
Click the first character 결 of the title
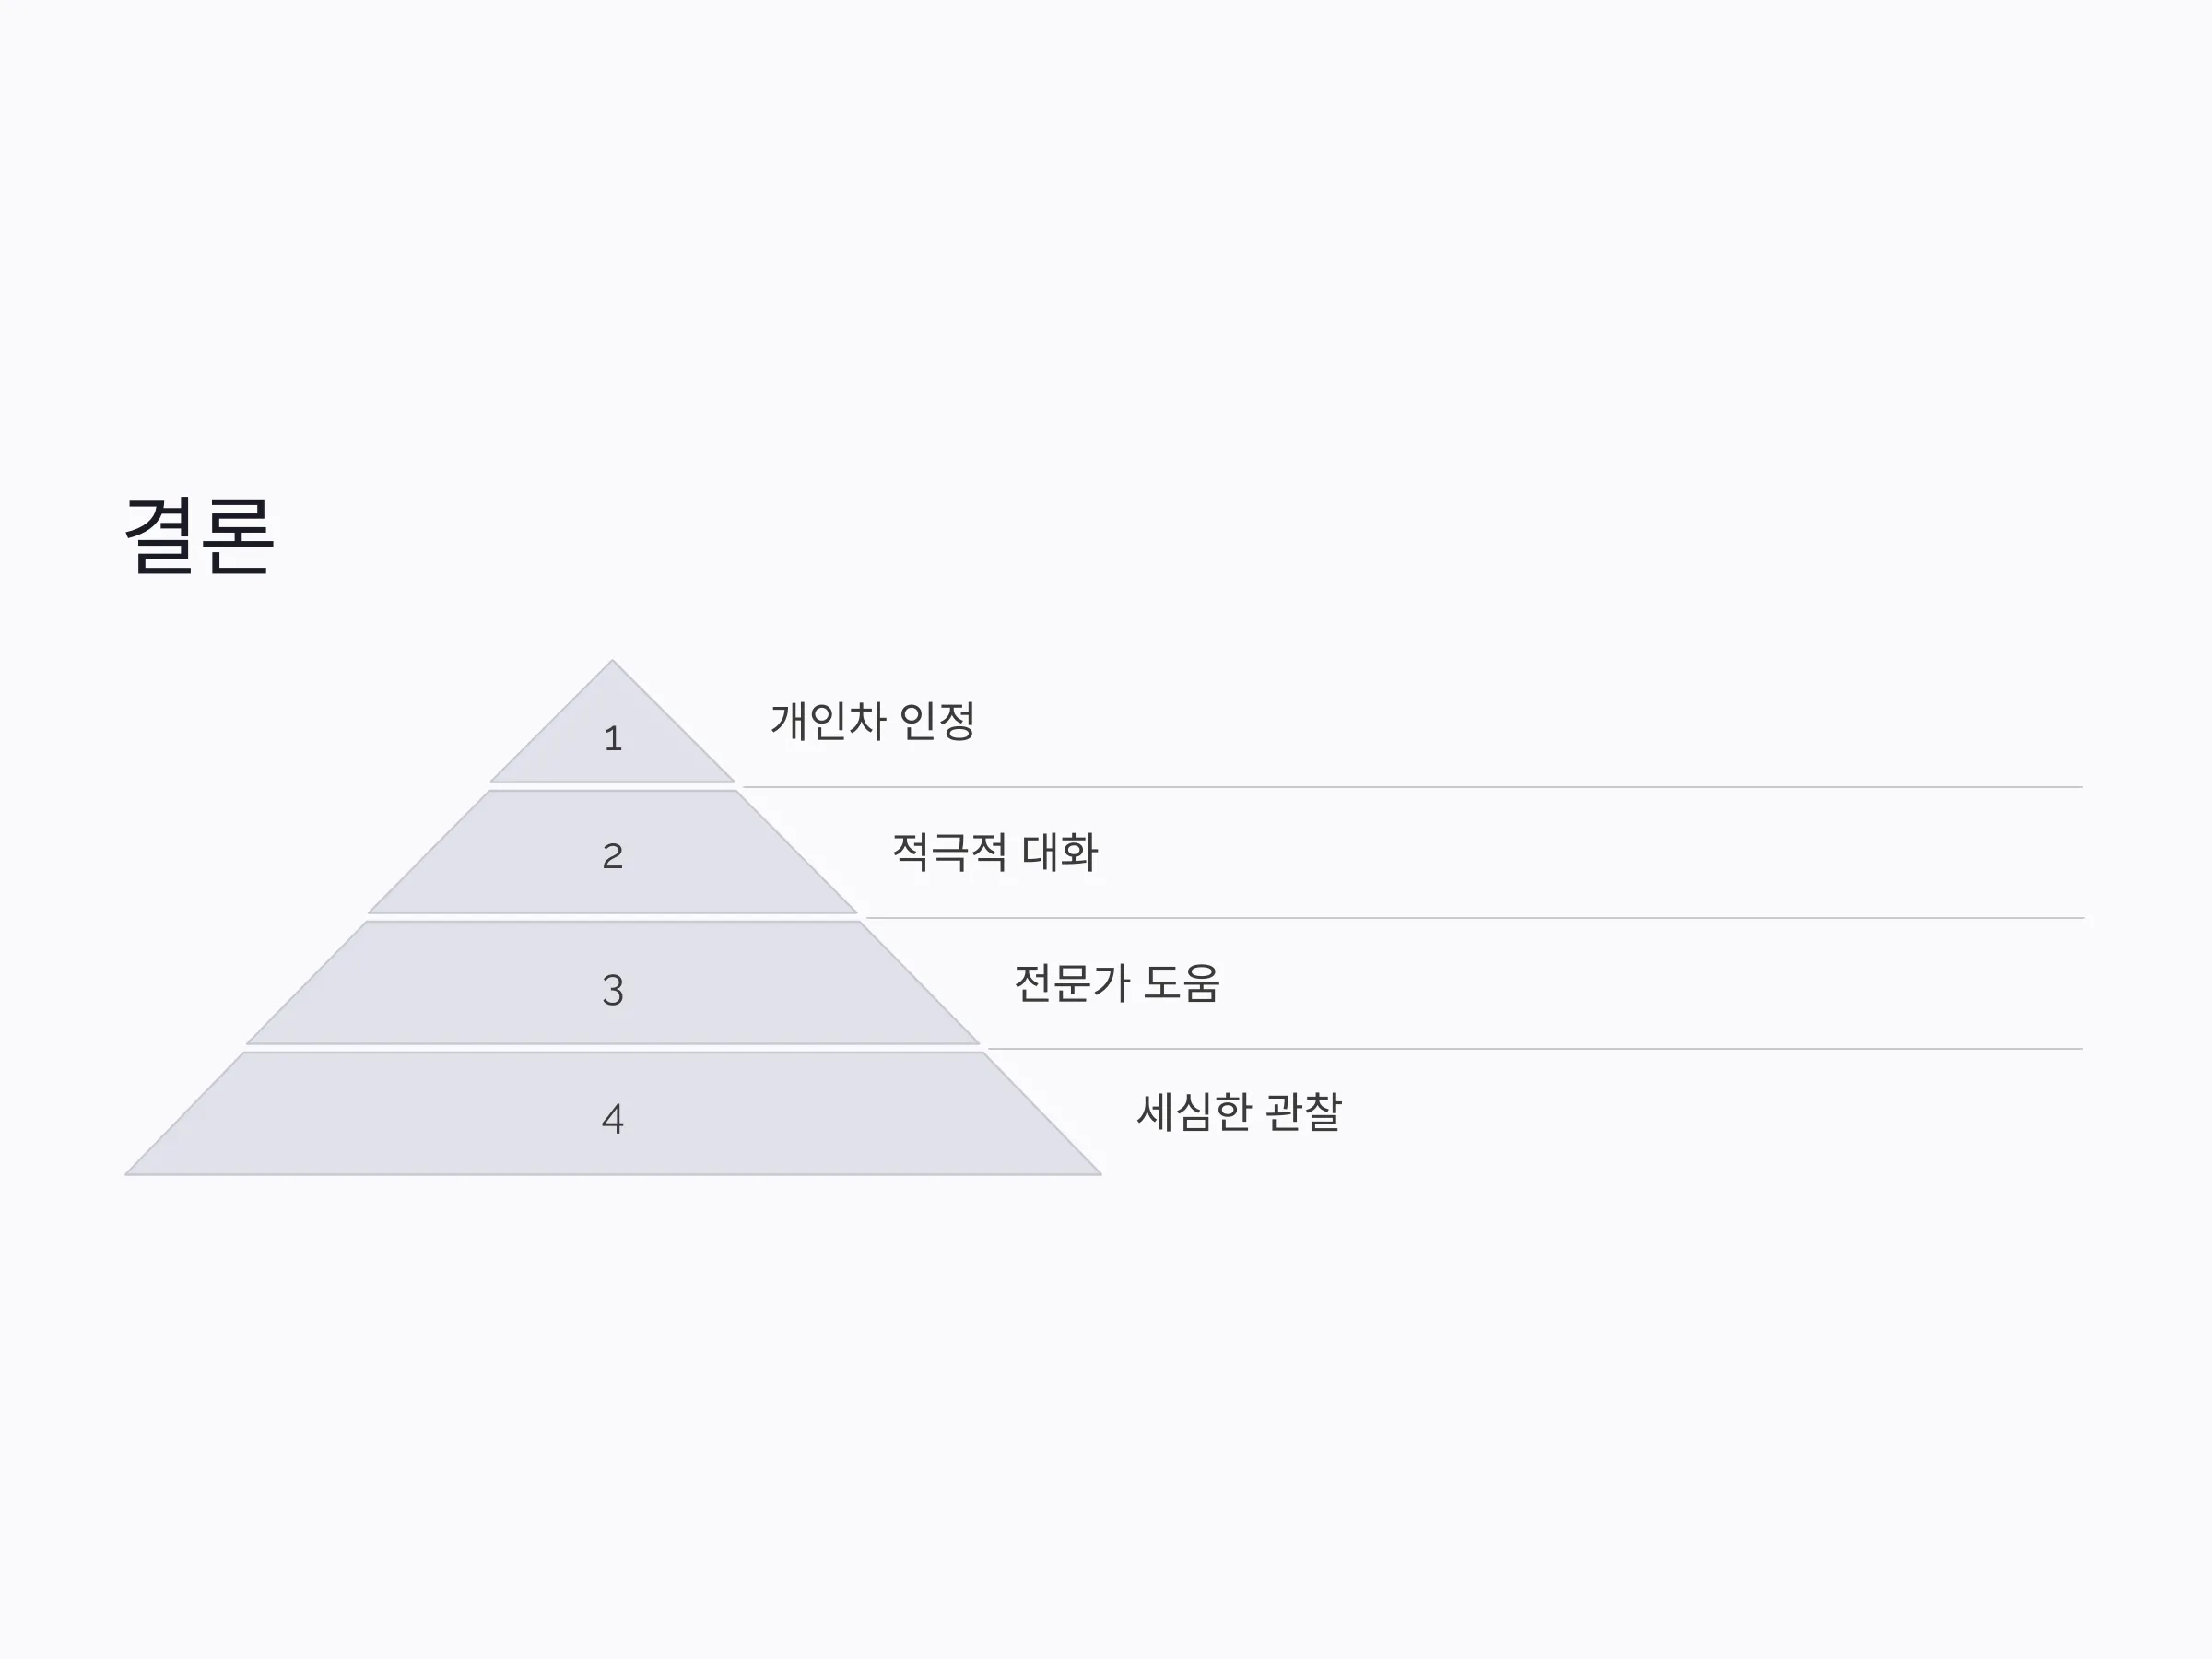tap(160, 536)
